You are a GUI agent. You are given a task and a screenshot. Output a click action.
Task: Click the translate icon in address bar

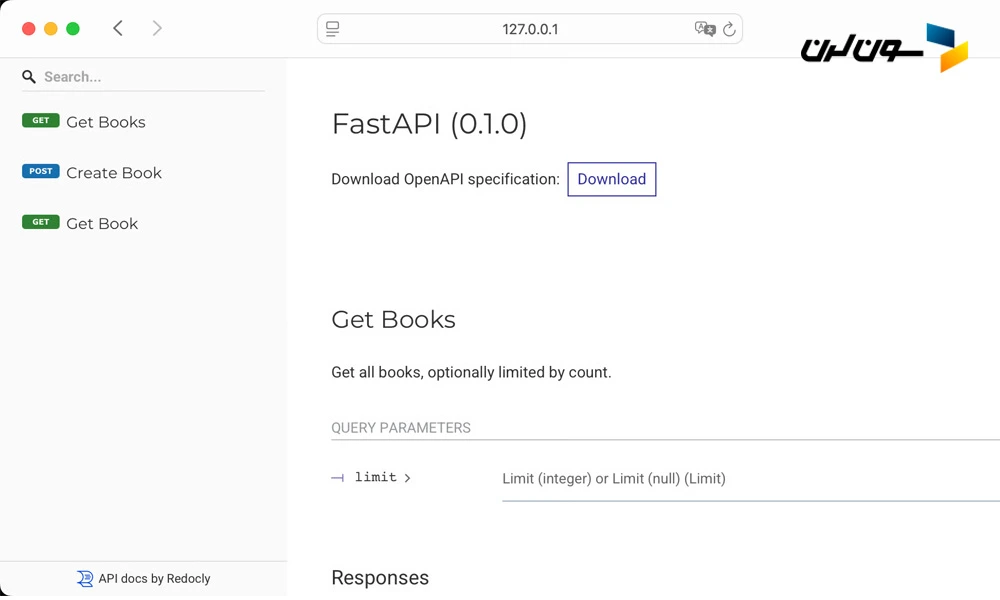[x=704, y=29]
